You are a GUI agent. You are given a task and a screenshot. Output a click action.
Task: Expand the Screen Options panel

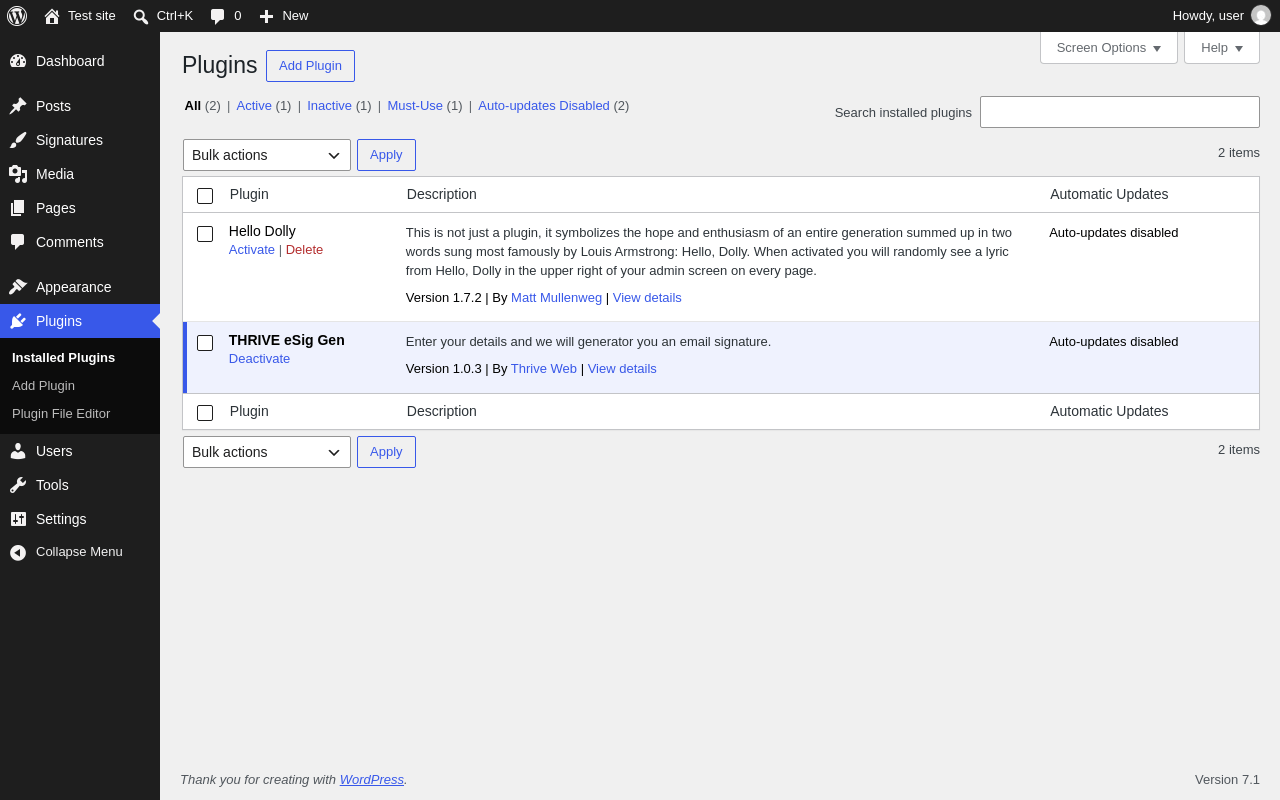(x=1109, y=47)
